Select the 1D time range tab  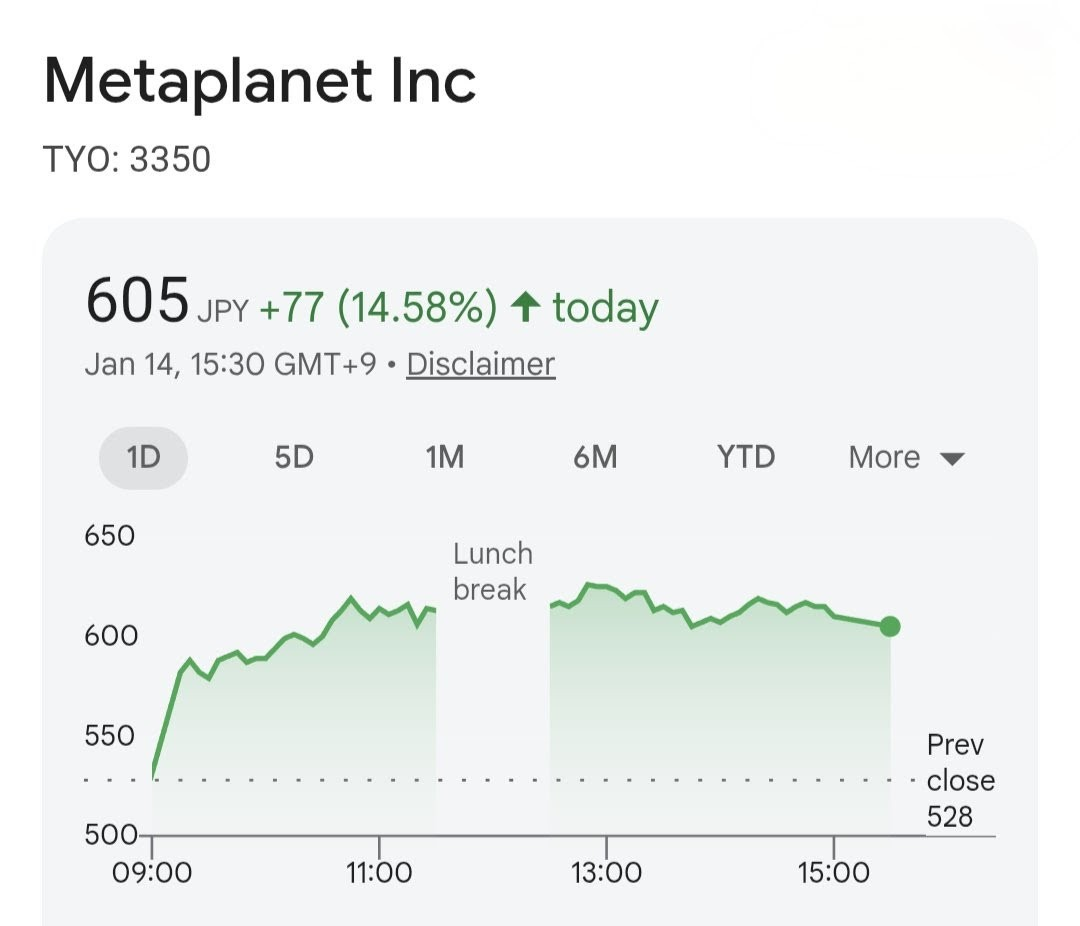point(143,457)
